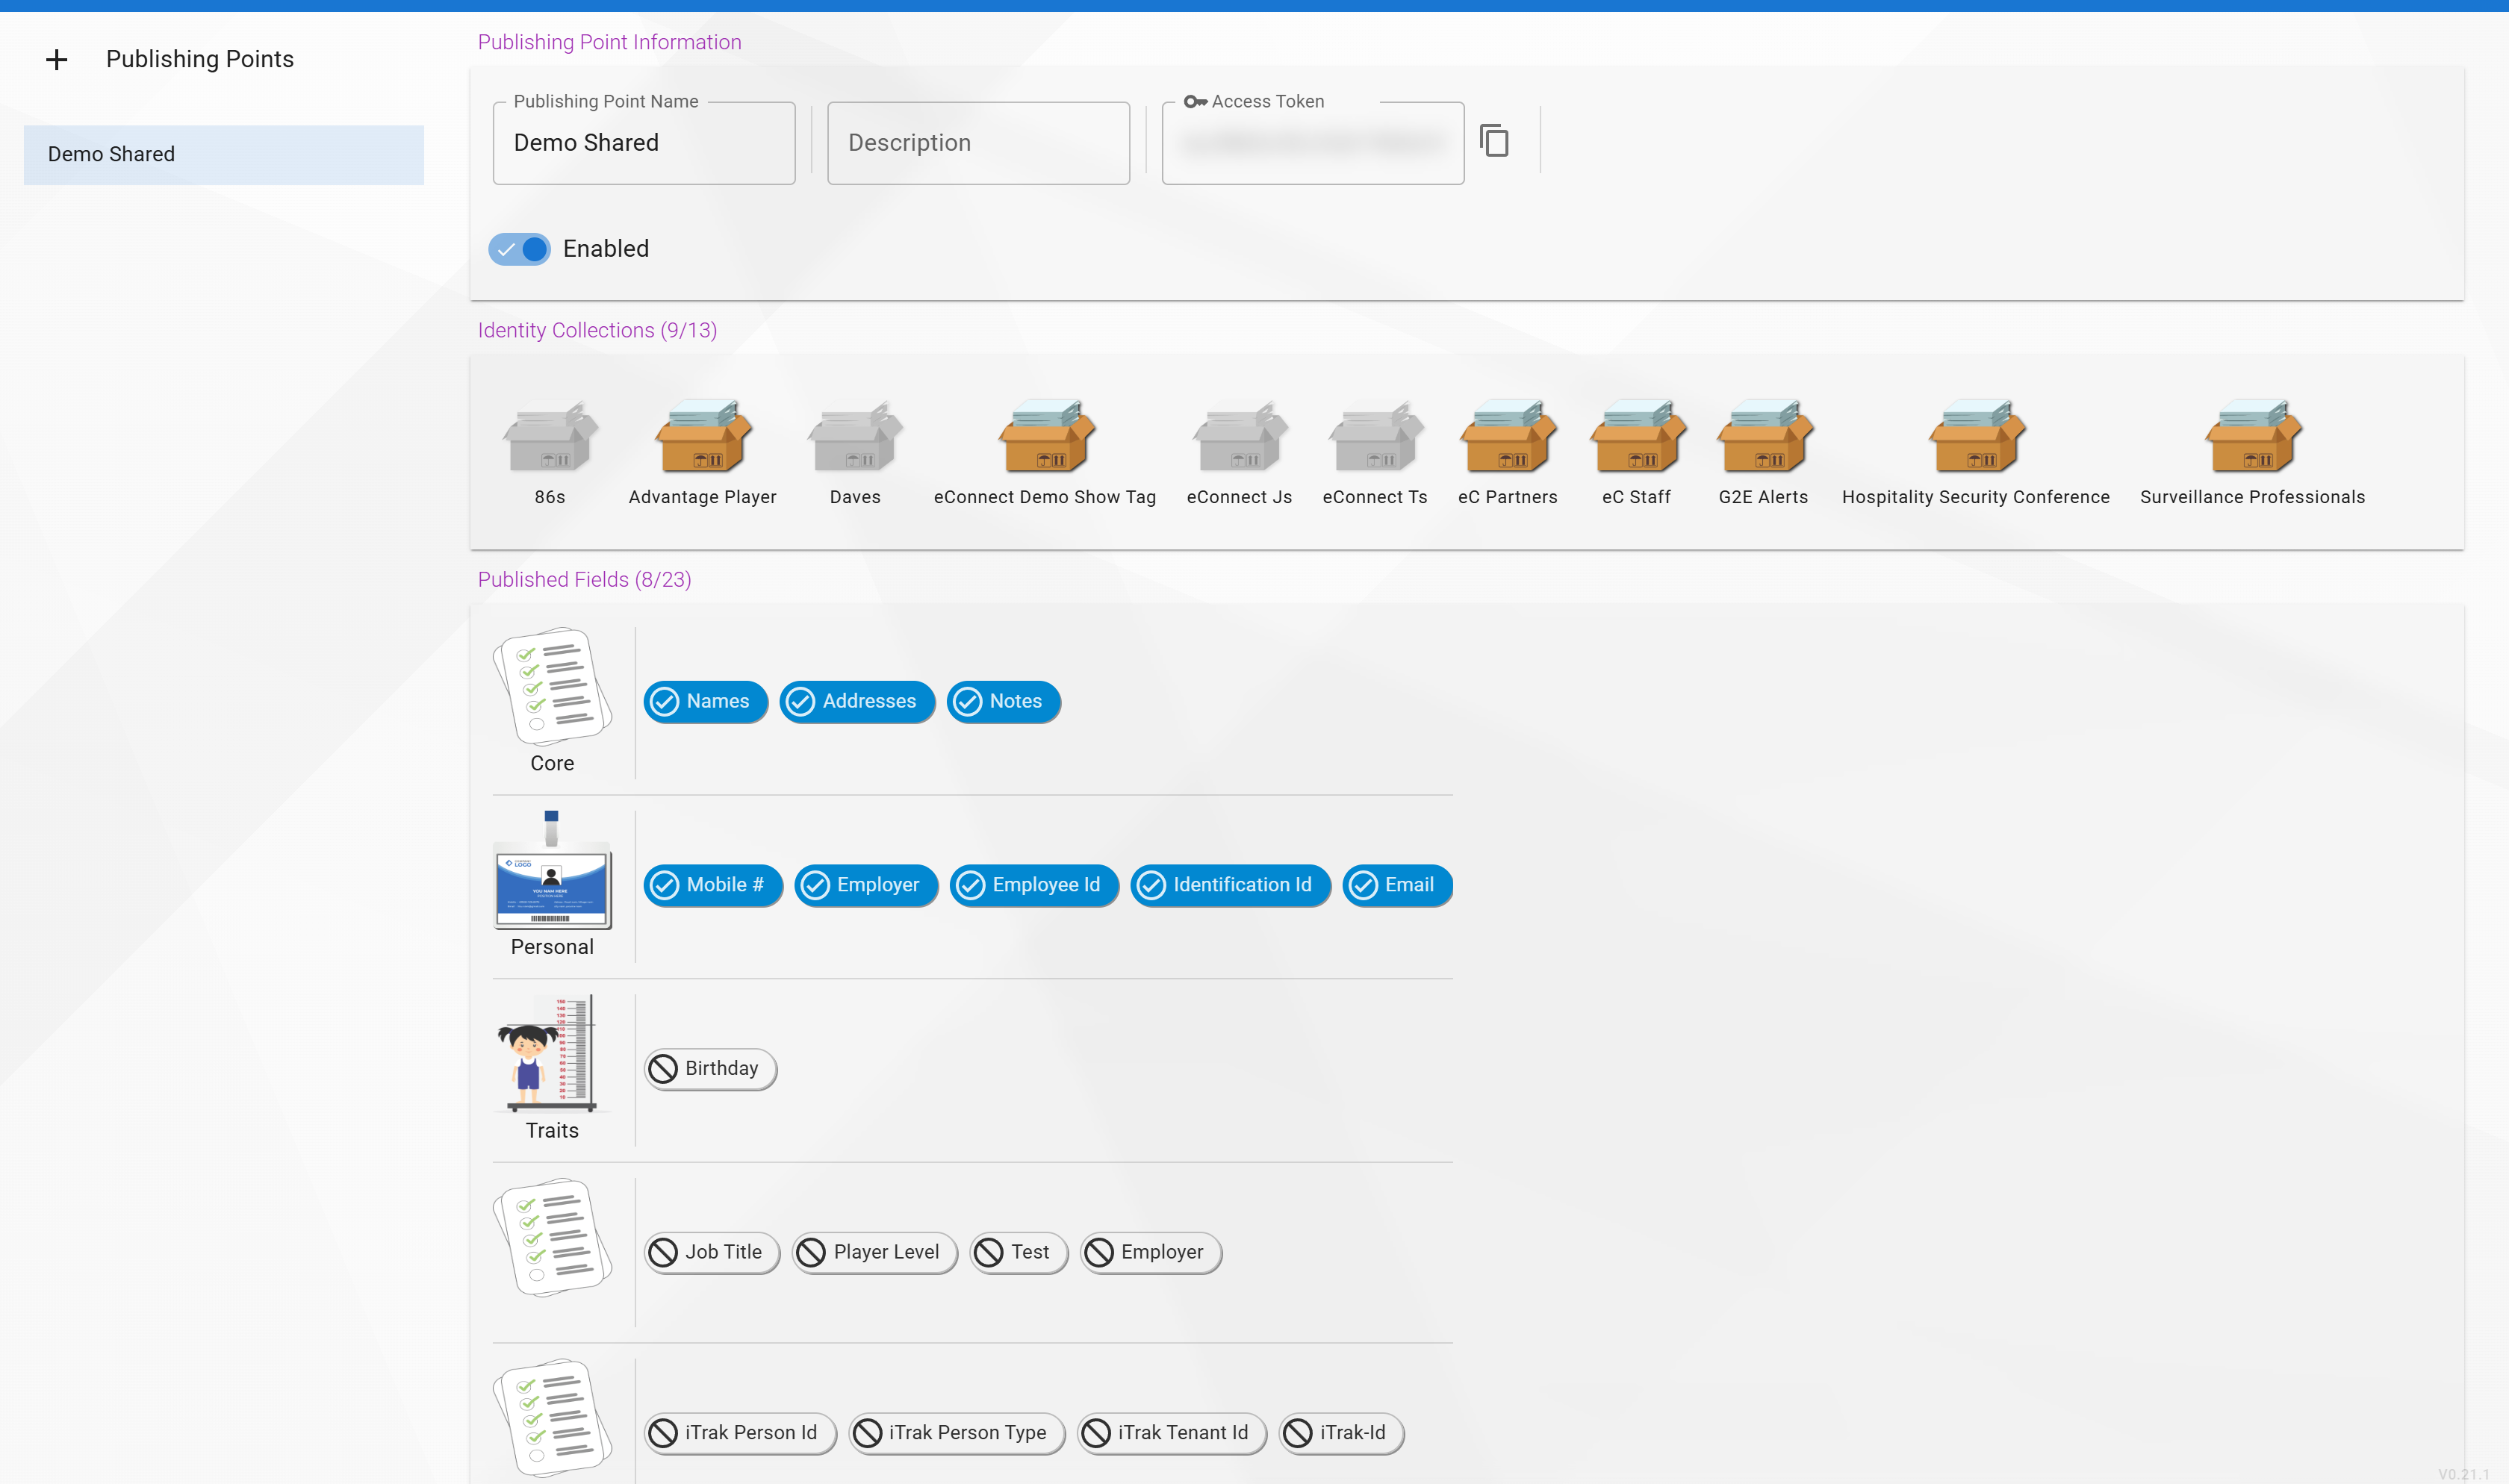This screenshot has width=2509, height=1484.
Task: Open the Demo Shared publishing point
Action: (224, 155)
